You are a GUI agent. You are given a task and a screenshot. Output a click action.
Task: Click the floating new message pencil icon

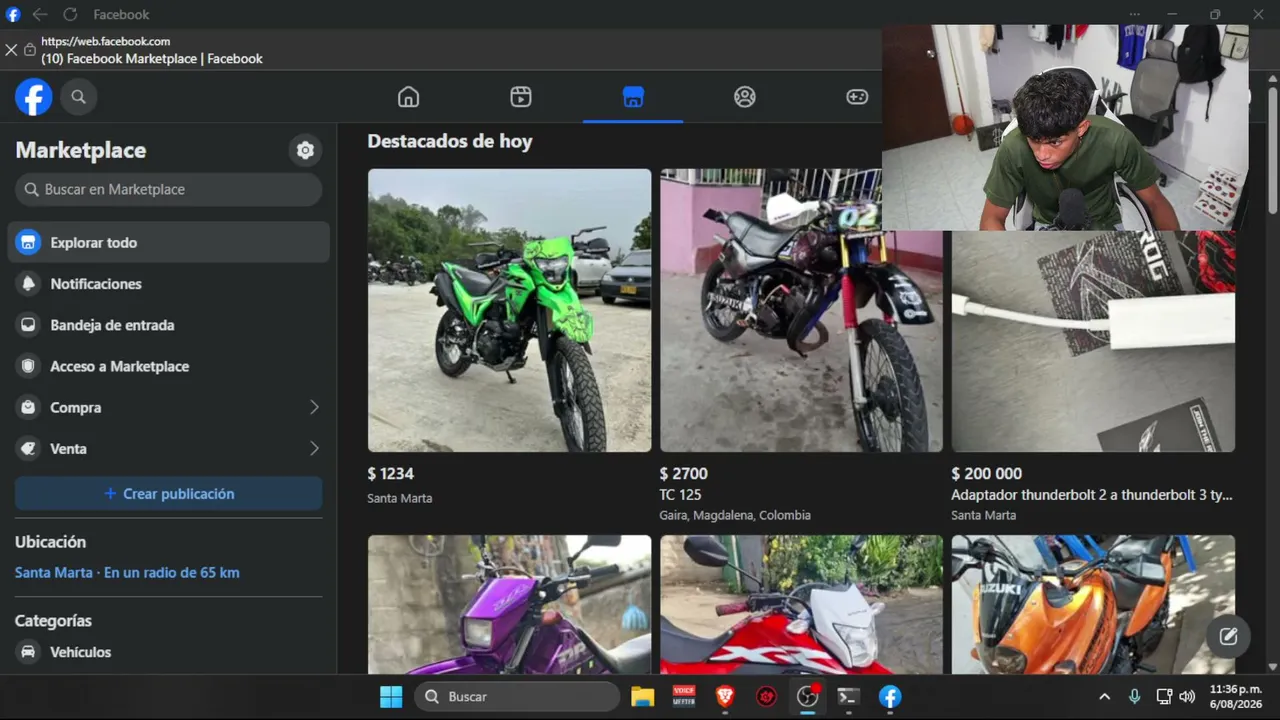pos(1228,636)
